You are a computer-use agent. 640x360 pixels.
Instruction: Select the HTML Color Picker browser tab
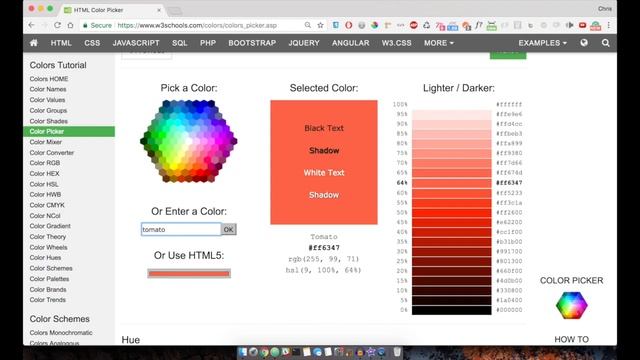tap(111, 10)
